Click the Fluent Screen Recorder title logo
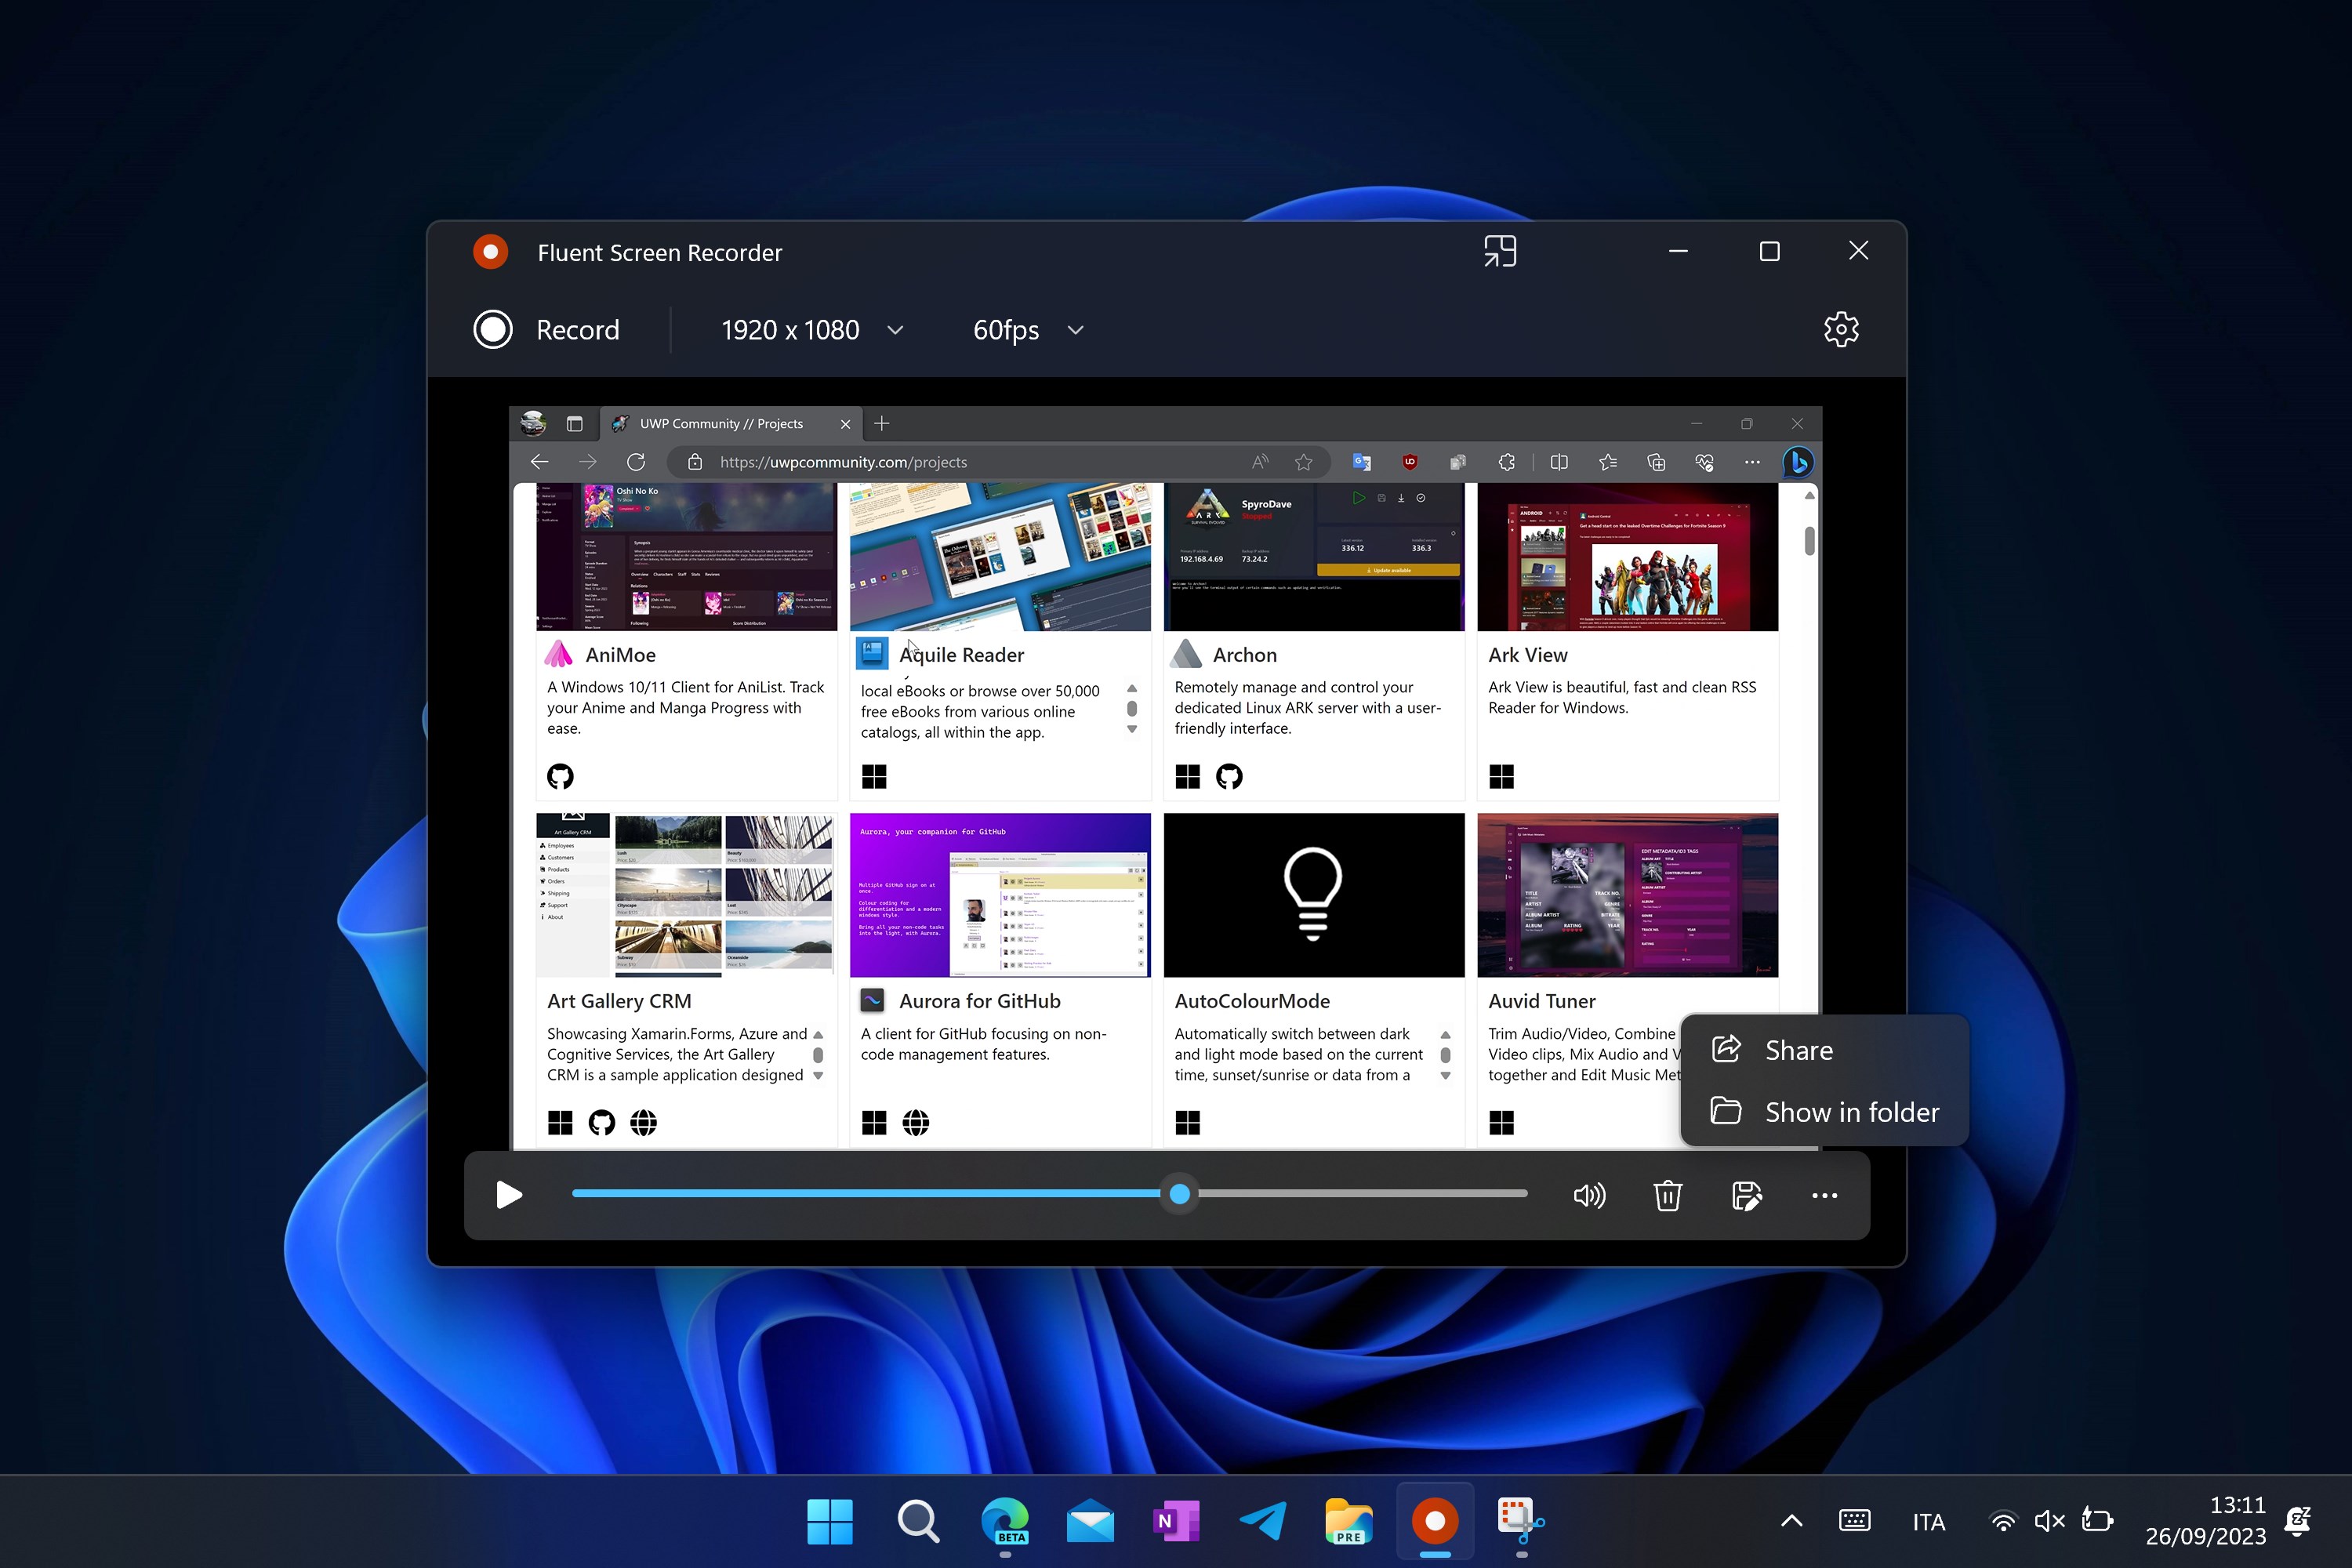Viewport: 2352px width, 1568px height. tap(490, 252)
